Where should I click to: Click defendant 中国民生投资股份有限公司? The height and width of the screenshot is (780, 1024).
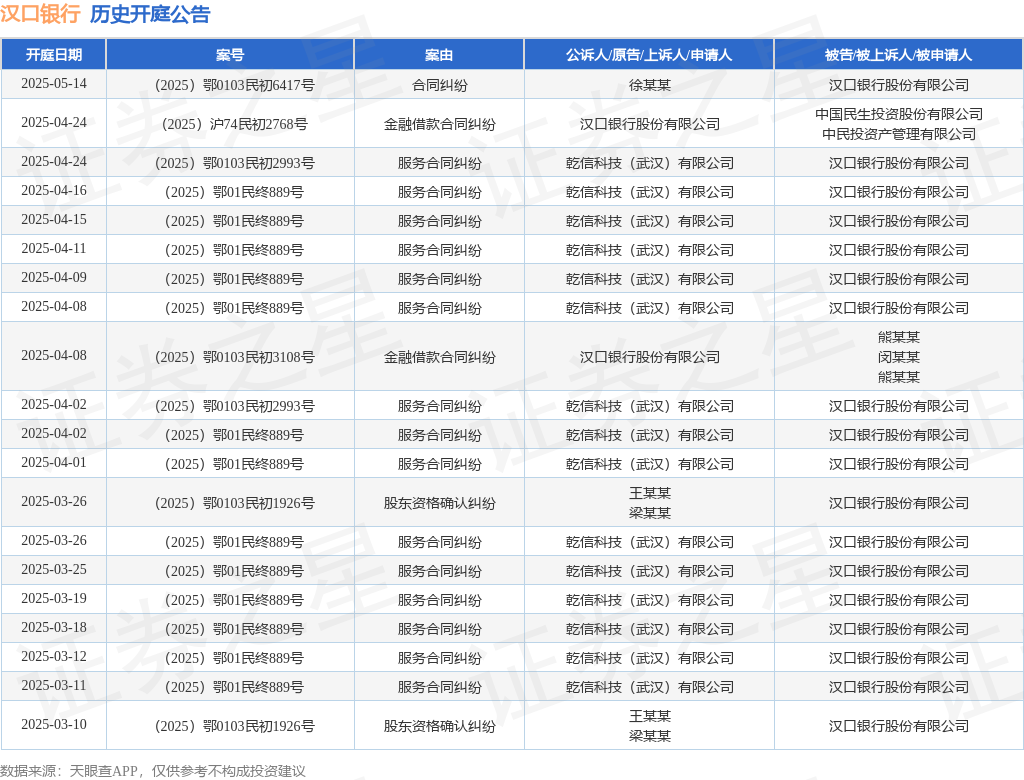(x=899, y=114)
